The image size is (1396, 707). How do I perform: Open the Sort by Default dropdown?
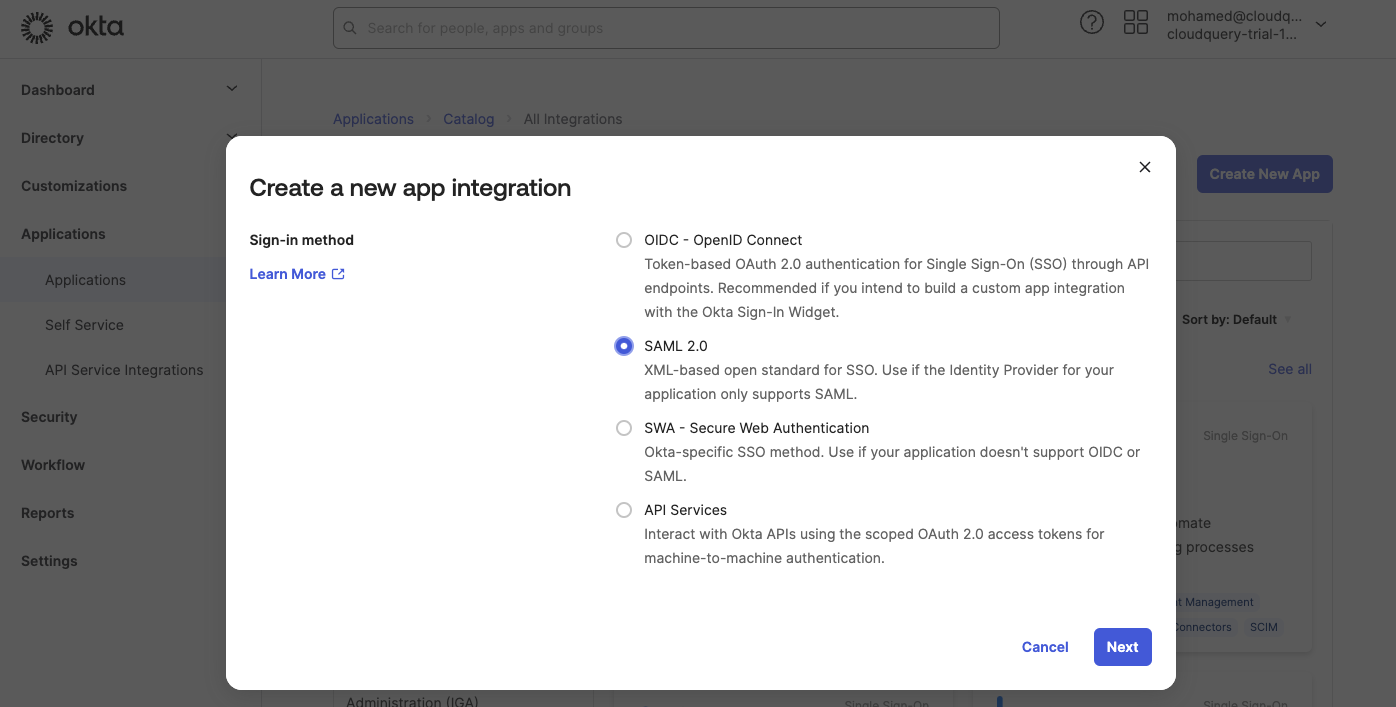pos(1236,320)
